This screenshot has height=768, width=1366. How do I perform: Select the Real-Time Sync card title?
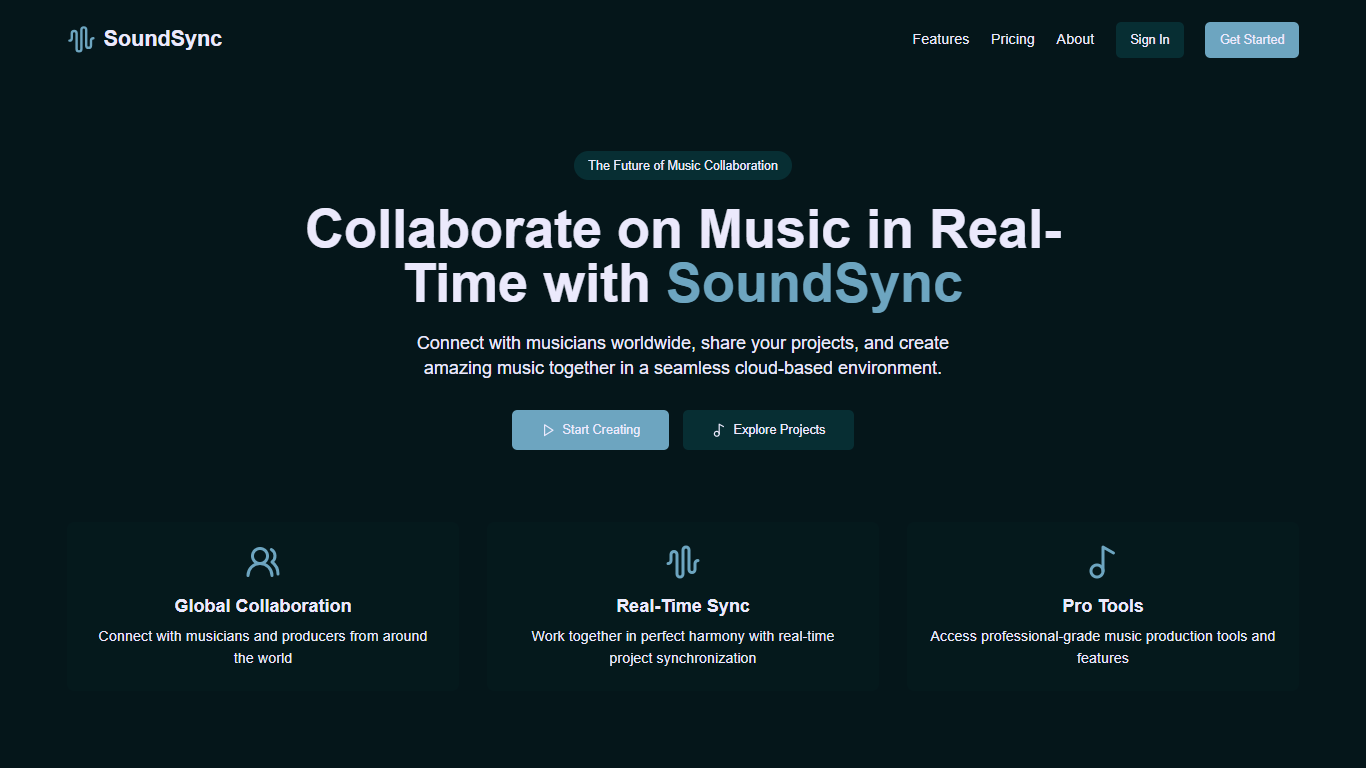point(683,606)
